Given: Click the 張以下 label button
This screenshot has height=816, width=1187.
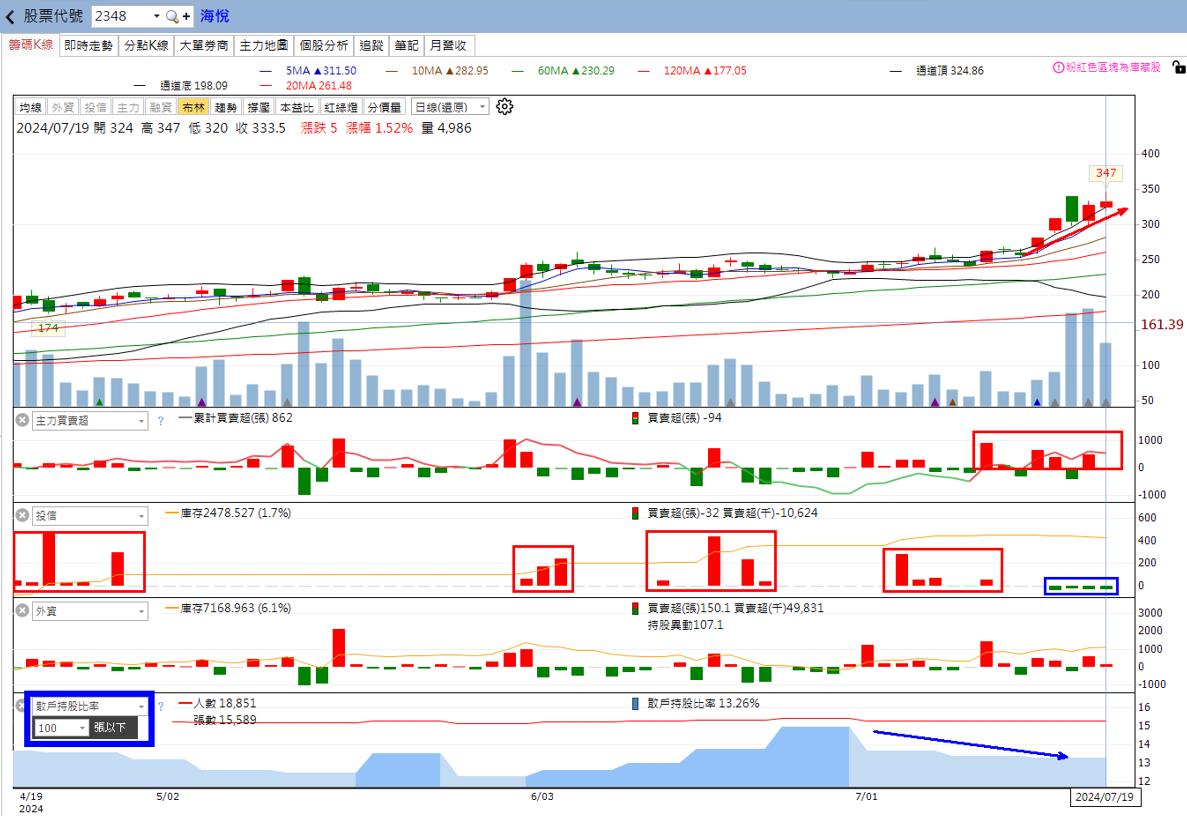Looking at the screenshot, I should 114,727.
